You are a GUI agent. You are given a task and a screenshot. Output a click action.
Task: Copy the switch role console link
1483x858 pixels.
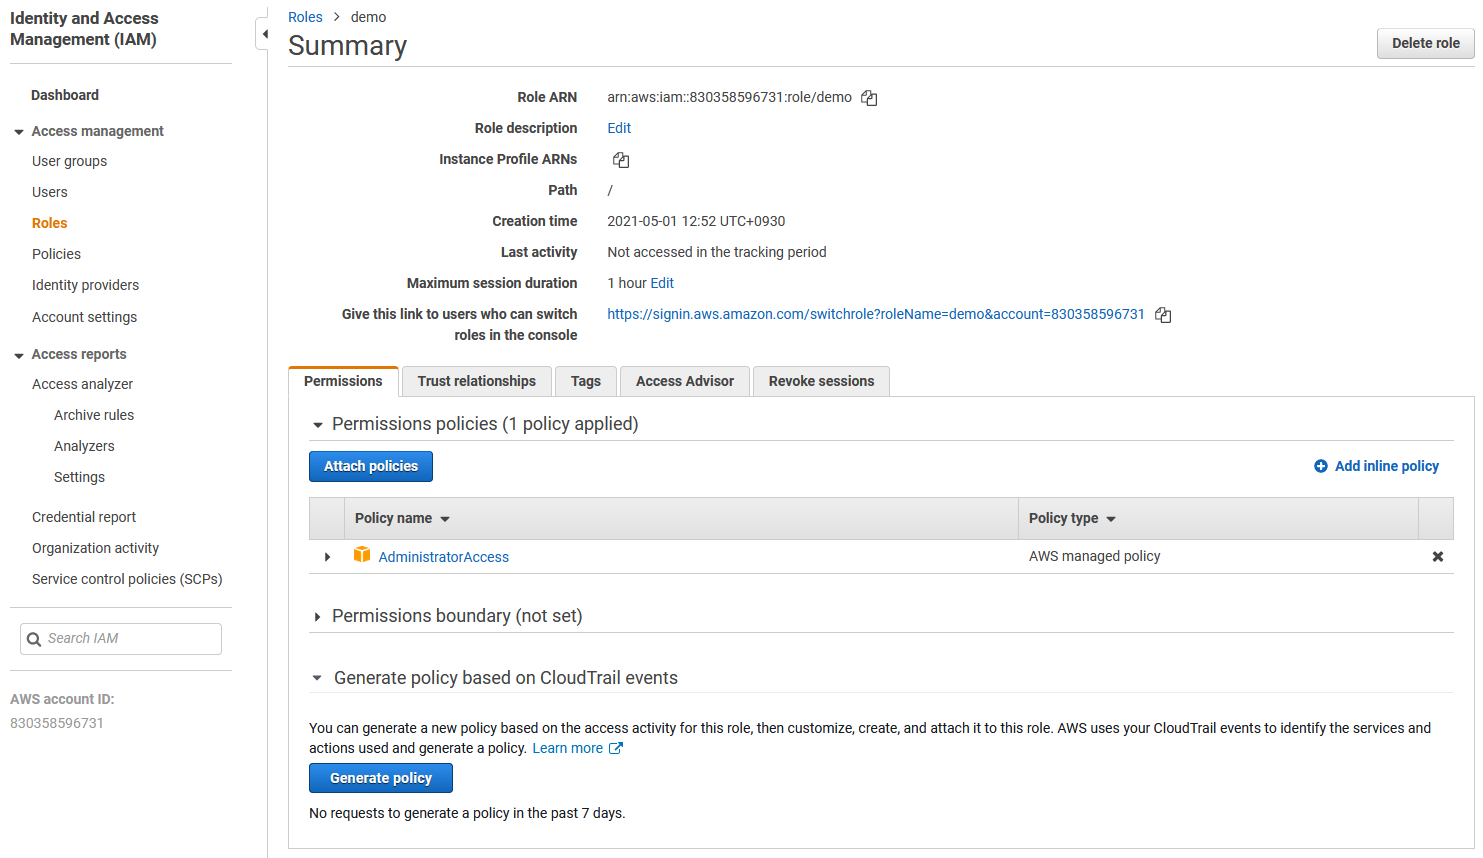(x=1163, y=315)
